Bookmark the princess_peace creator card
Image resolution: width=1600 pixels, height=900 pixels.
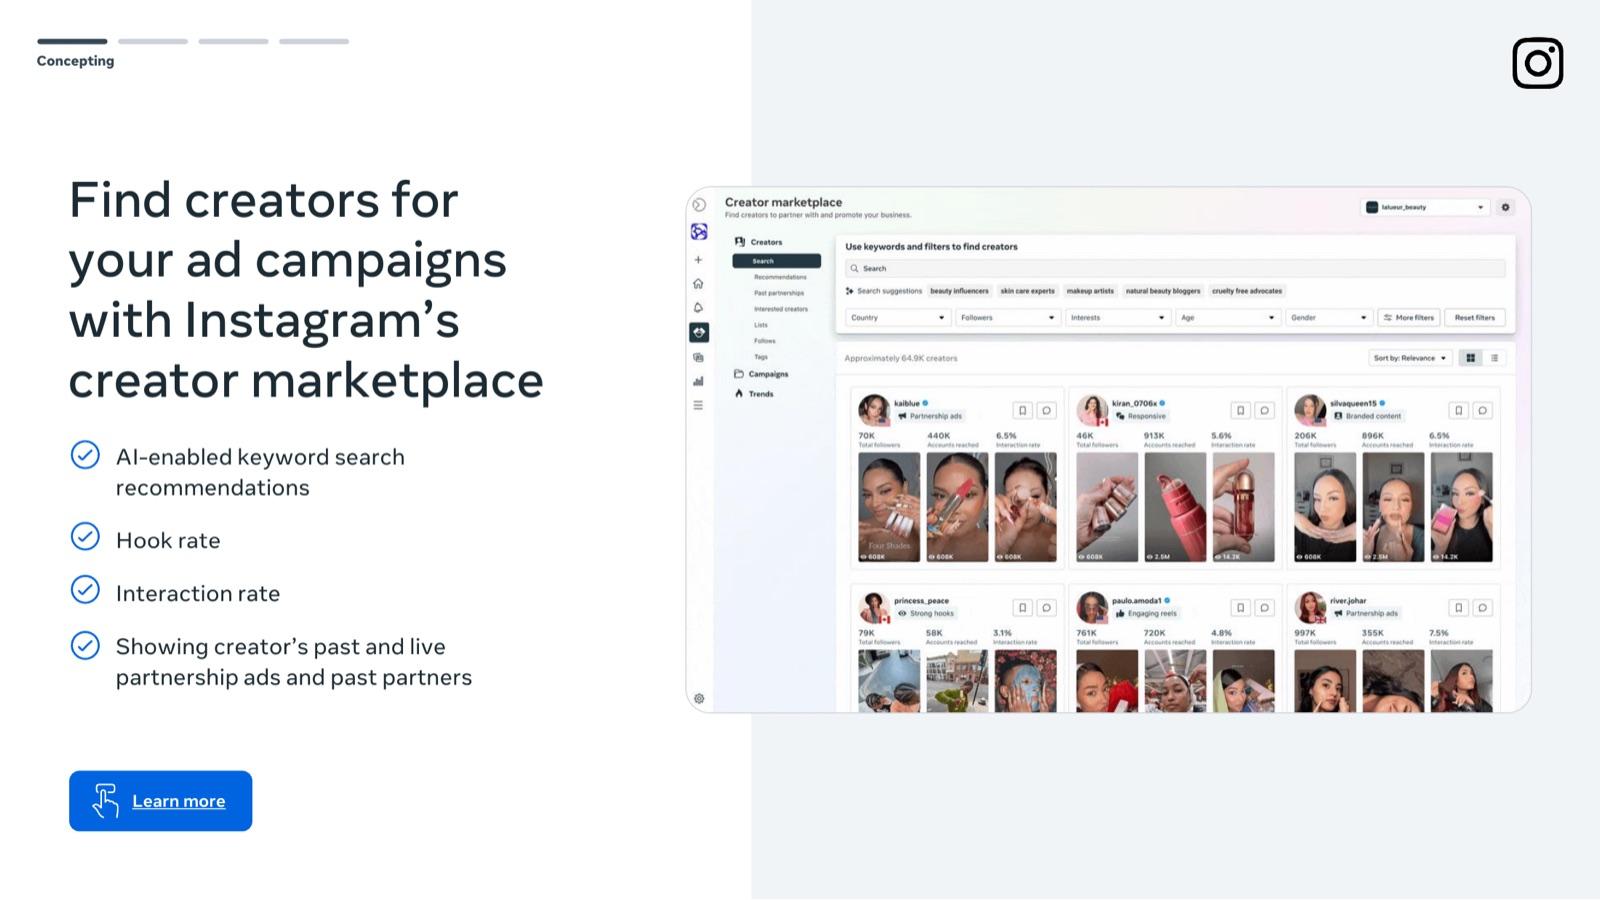tap(1022, 607)
